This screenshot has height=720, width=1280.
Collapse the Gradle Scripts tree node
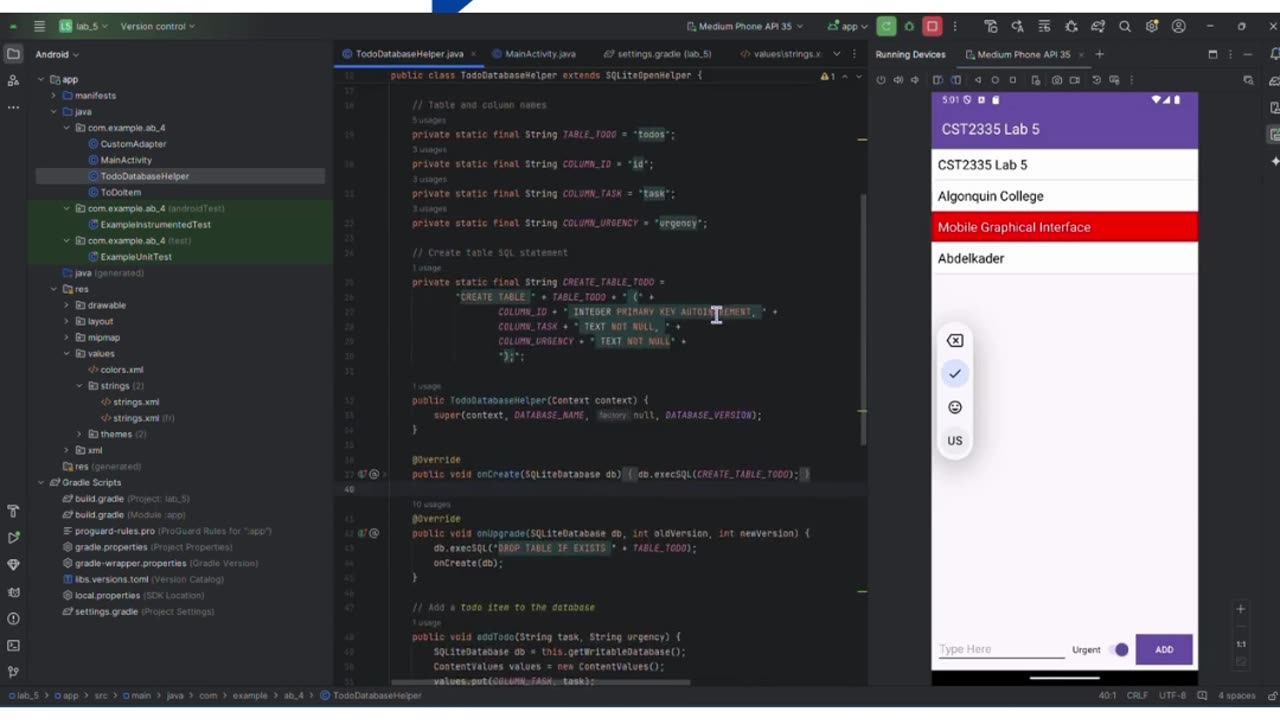[x=41, y=482]
